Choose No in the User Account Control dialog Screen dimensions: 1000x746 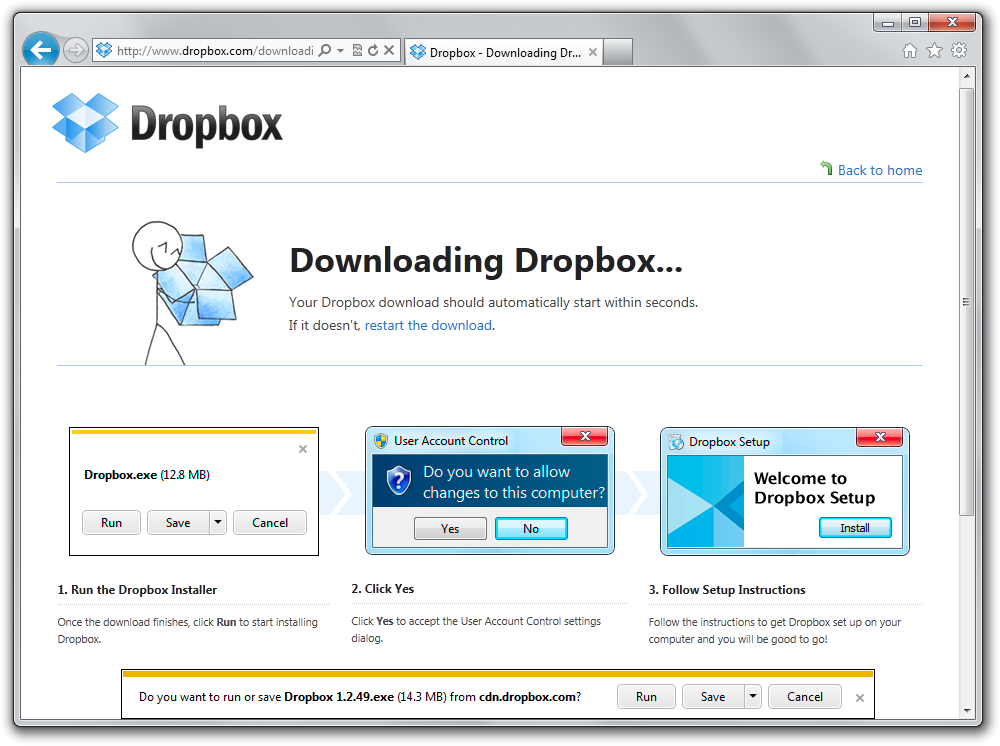coord(531,528)
